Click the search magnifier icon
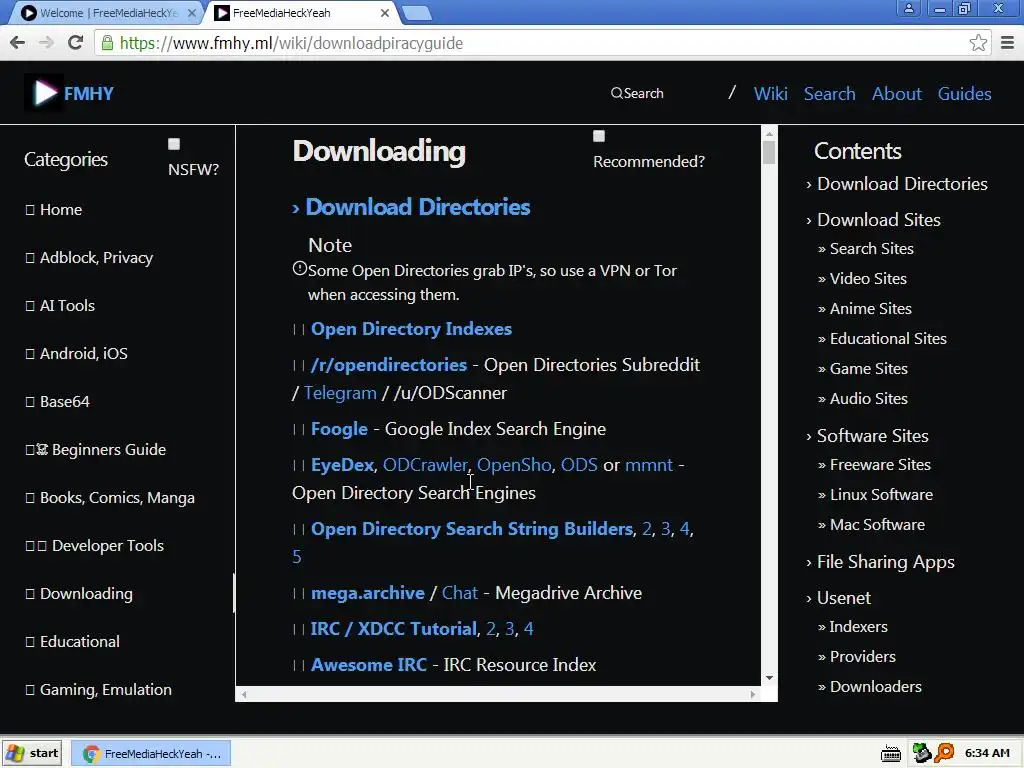 [616, 93]
